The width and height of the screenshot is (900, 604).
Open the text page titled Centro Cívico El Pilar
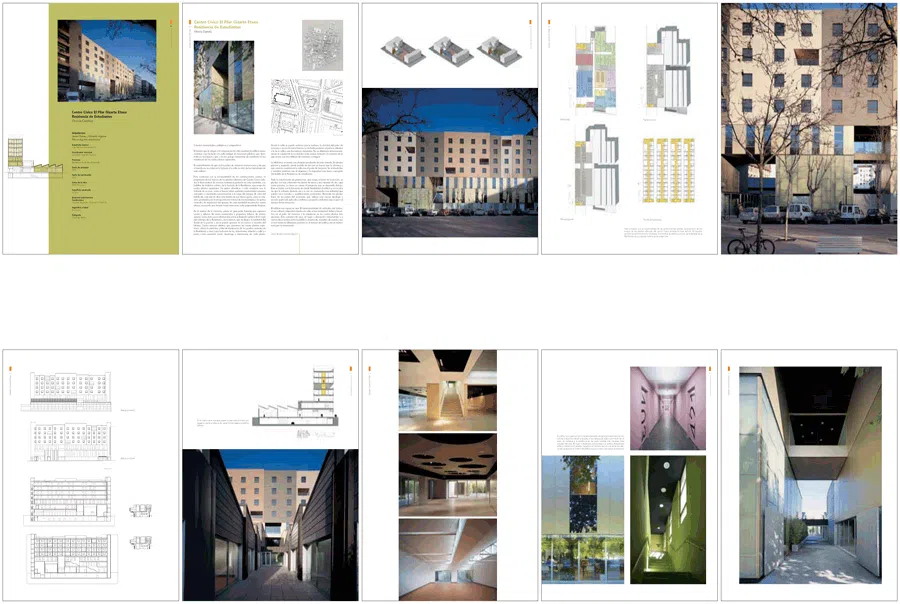coord(270,129)
